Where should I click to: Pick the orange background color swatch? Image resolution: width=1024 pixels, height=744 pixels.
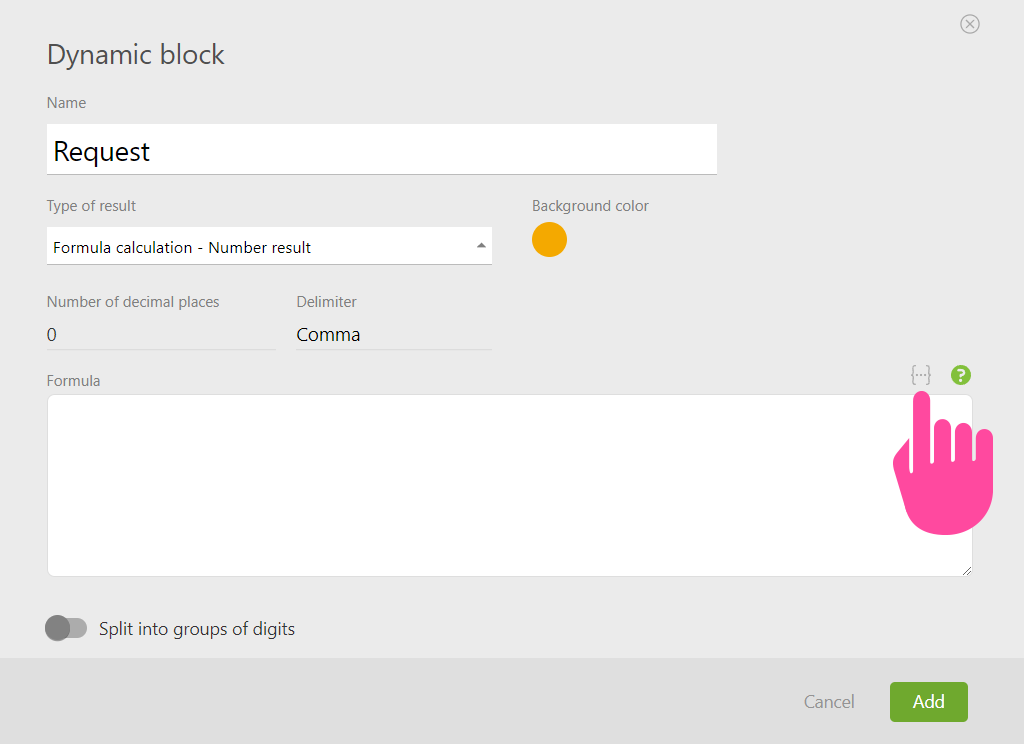point(549,240)
